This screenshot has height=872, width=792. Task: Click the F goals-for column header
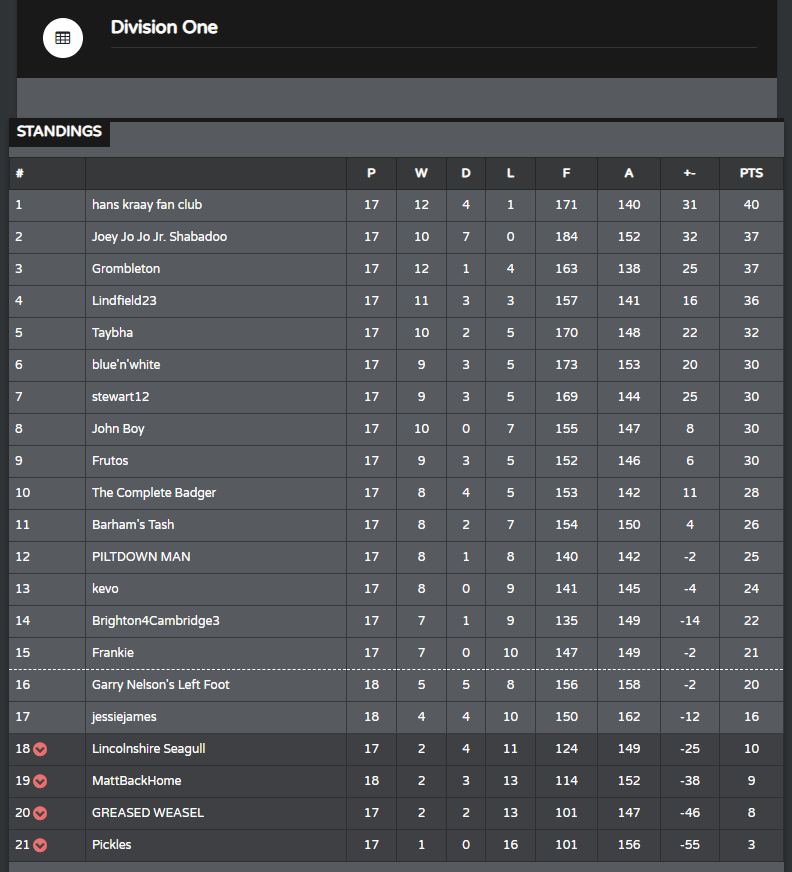(x=566, y=174)
